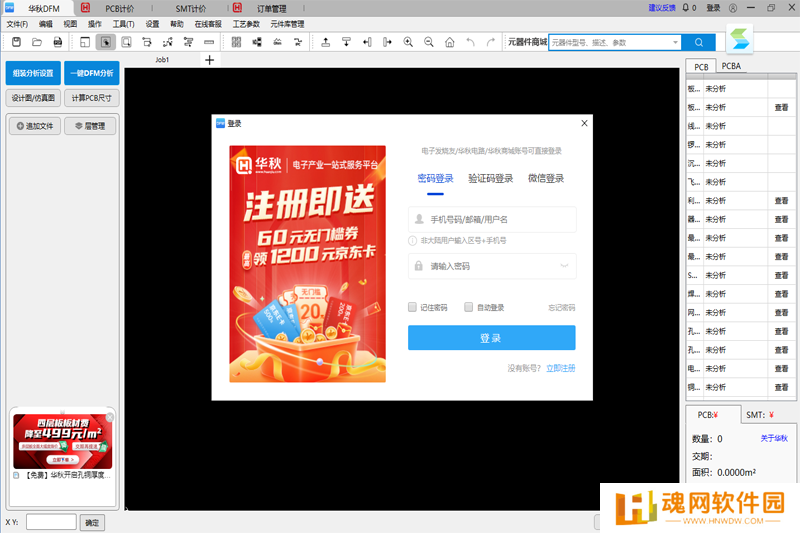The height and width of the screenshot is (533, 800).
Task: Click the blue 登录 button in dialog
Action: click(491, 338)
